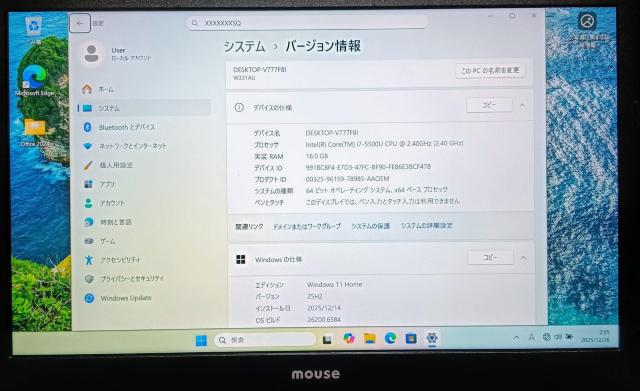Click the gaming controller icon
Viewport: 640px width, 391px height.
[89, 241]
